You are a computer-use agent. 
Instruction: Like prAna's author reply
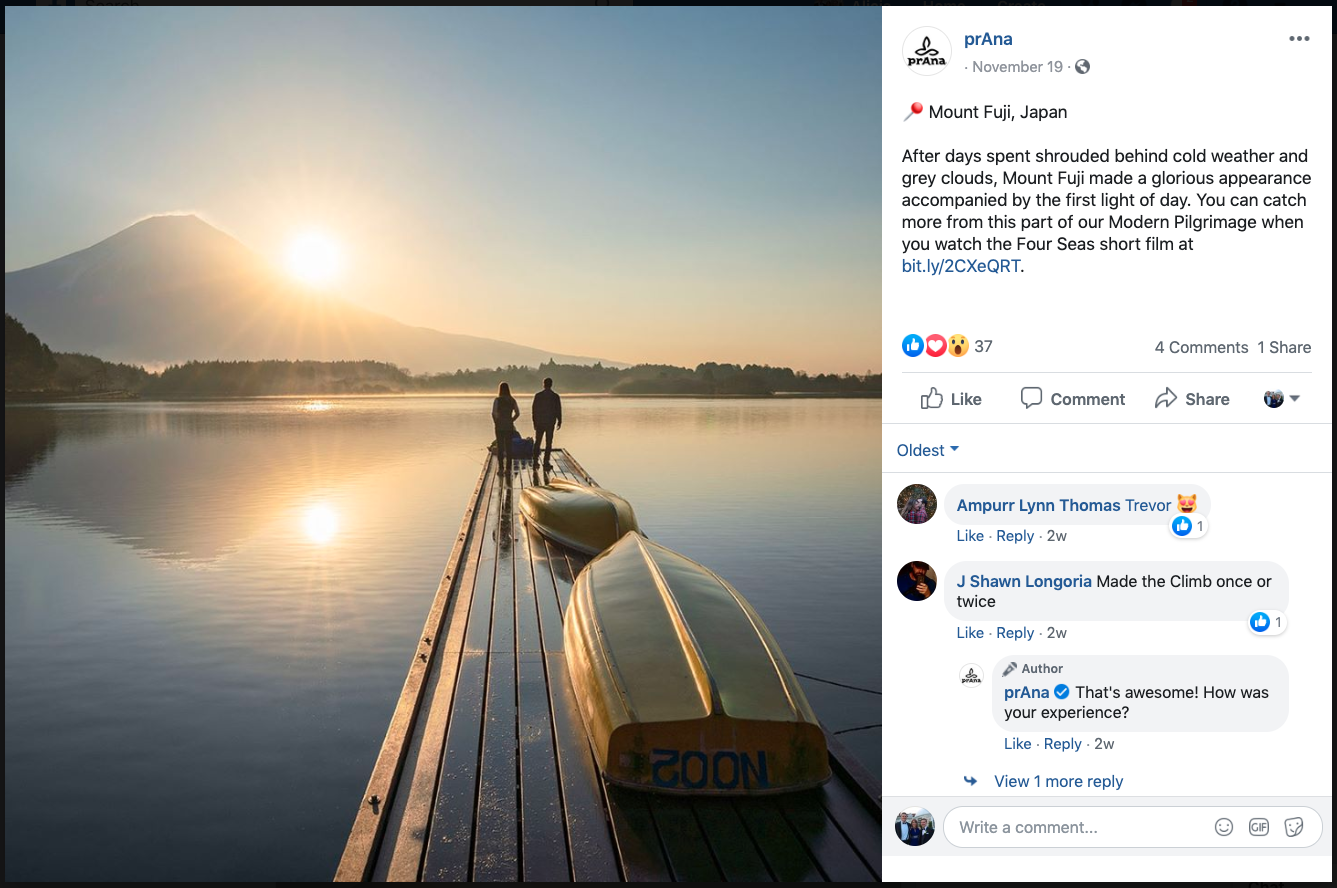pos(1018,743)
